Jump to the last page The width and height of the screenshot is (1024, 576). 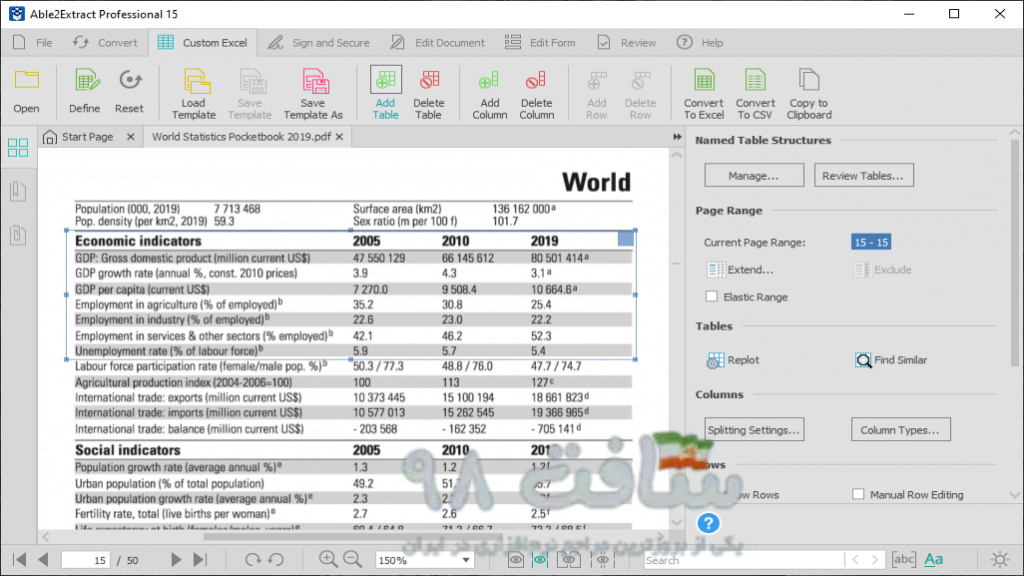[x=200, y=560]
